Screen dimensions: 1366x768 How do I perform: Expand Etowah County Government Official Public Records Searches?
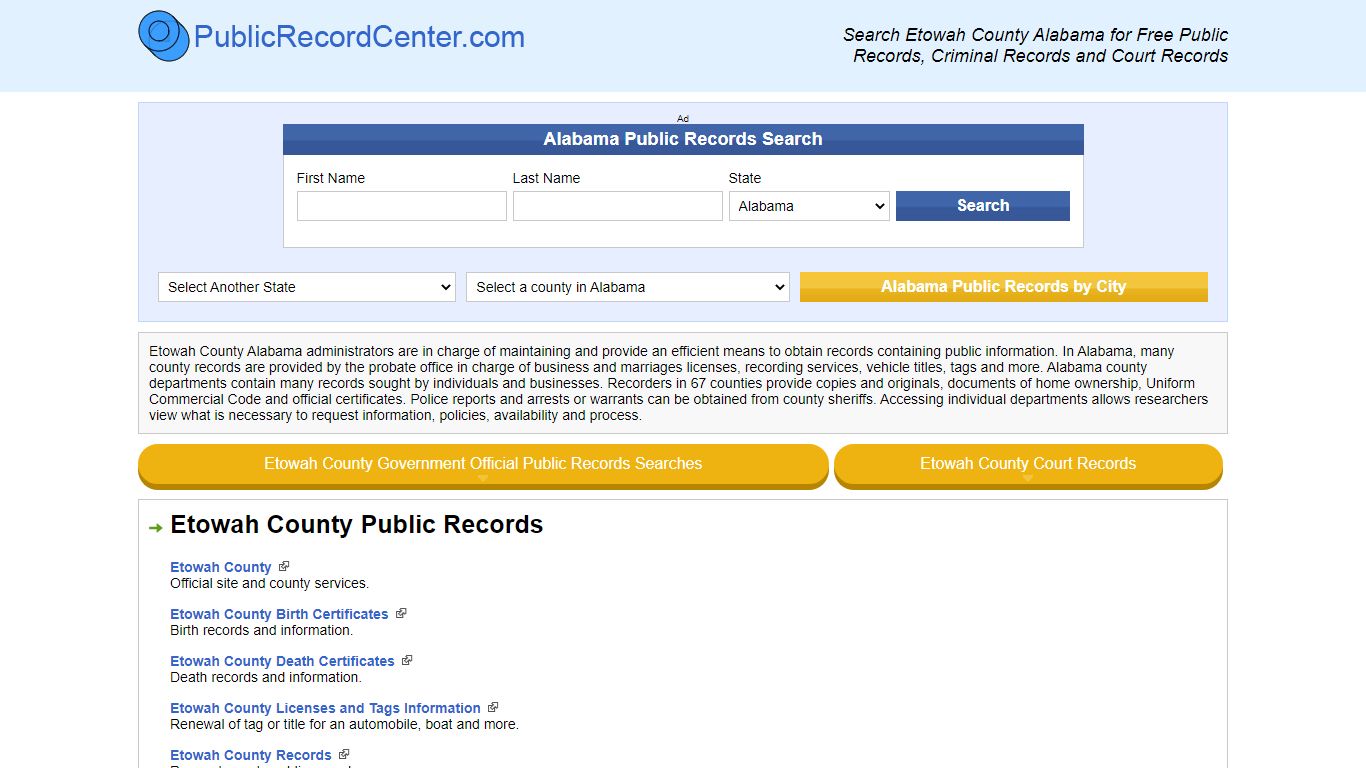tap(483, 464)
